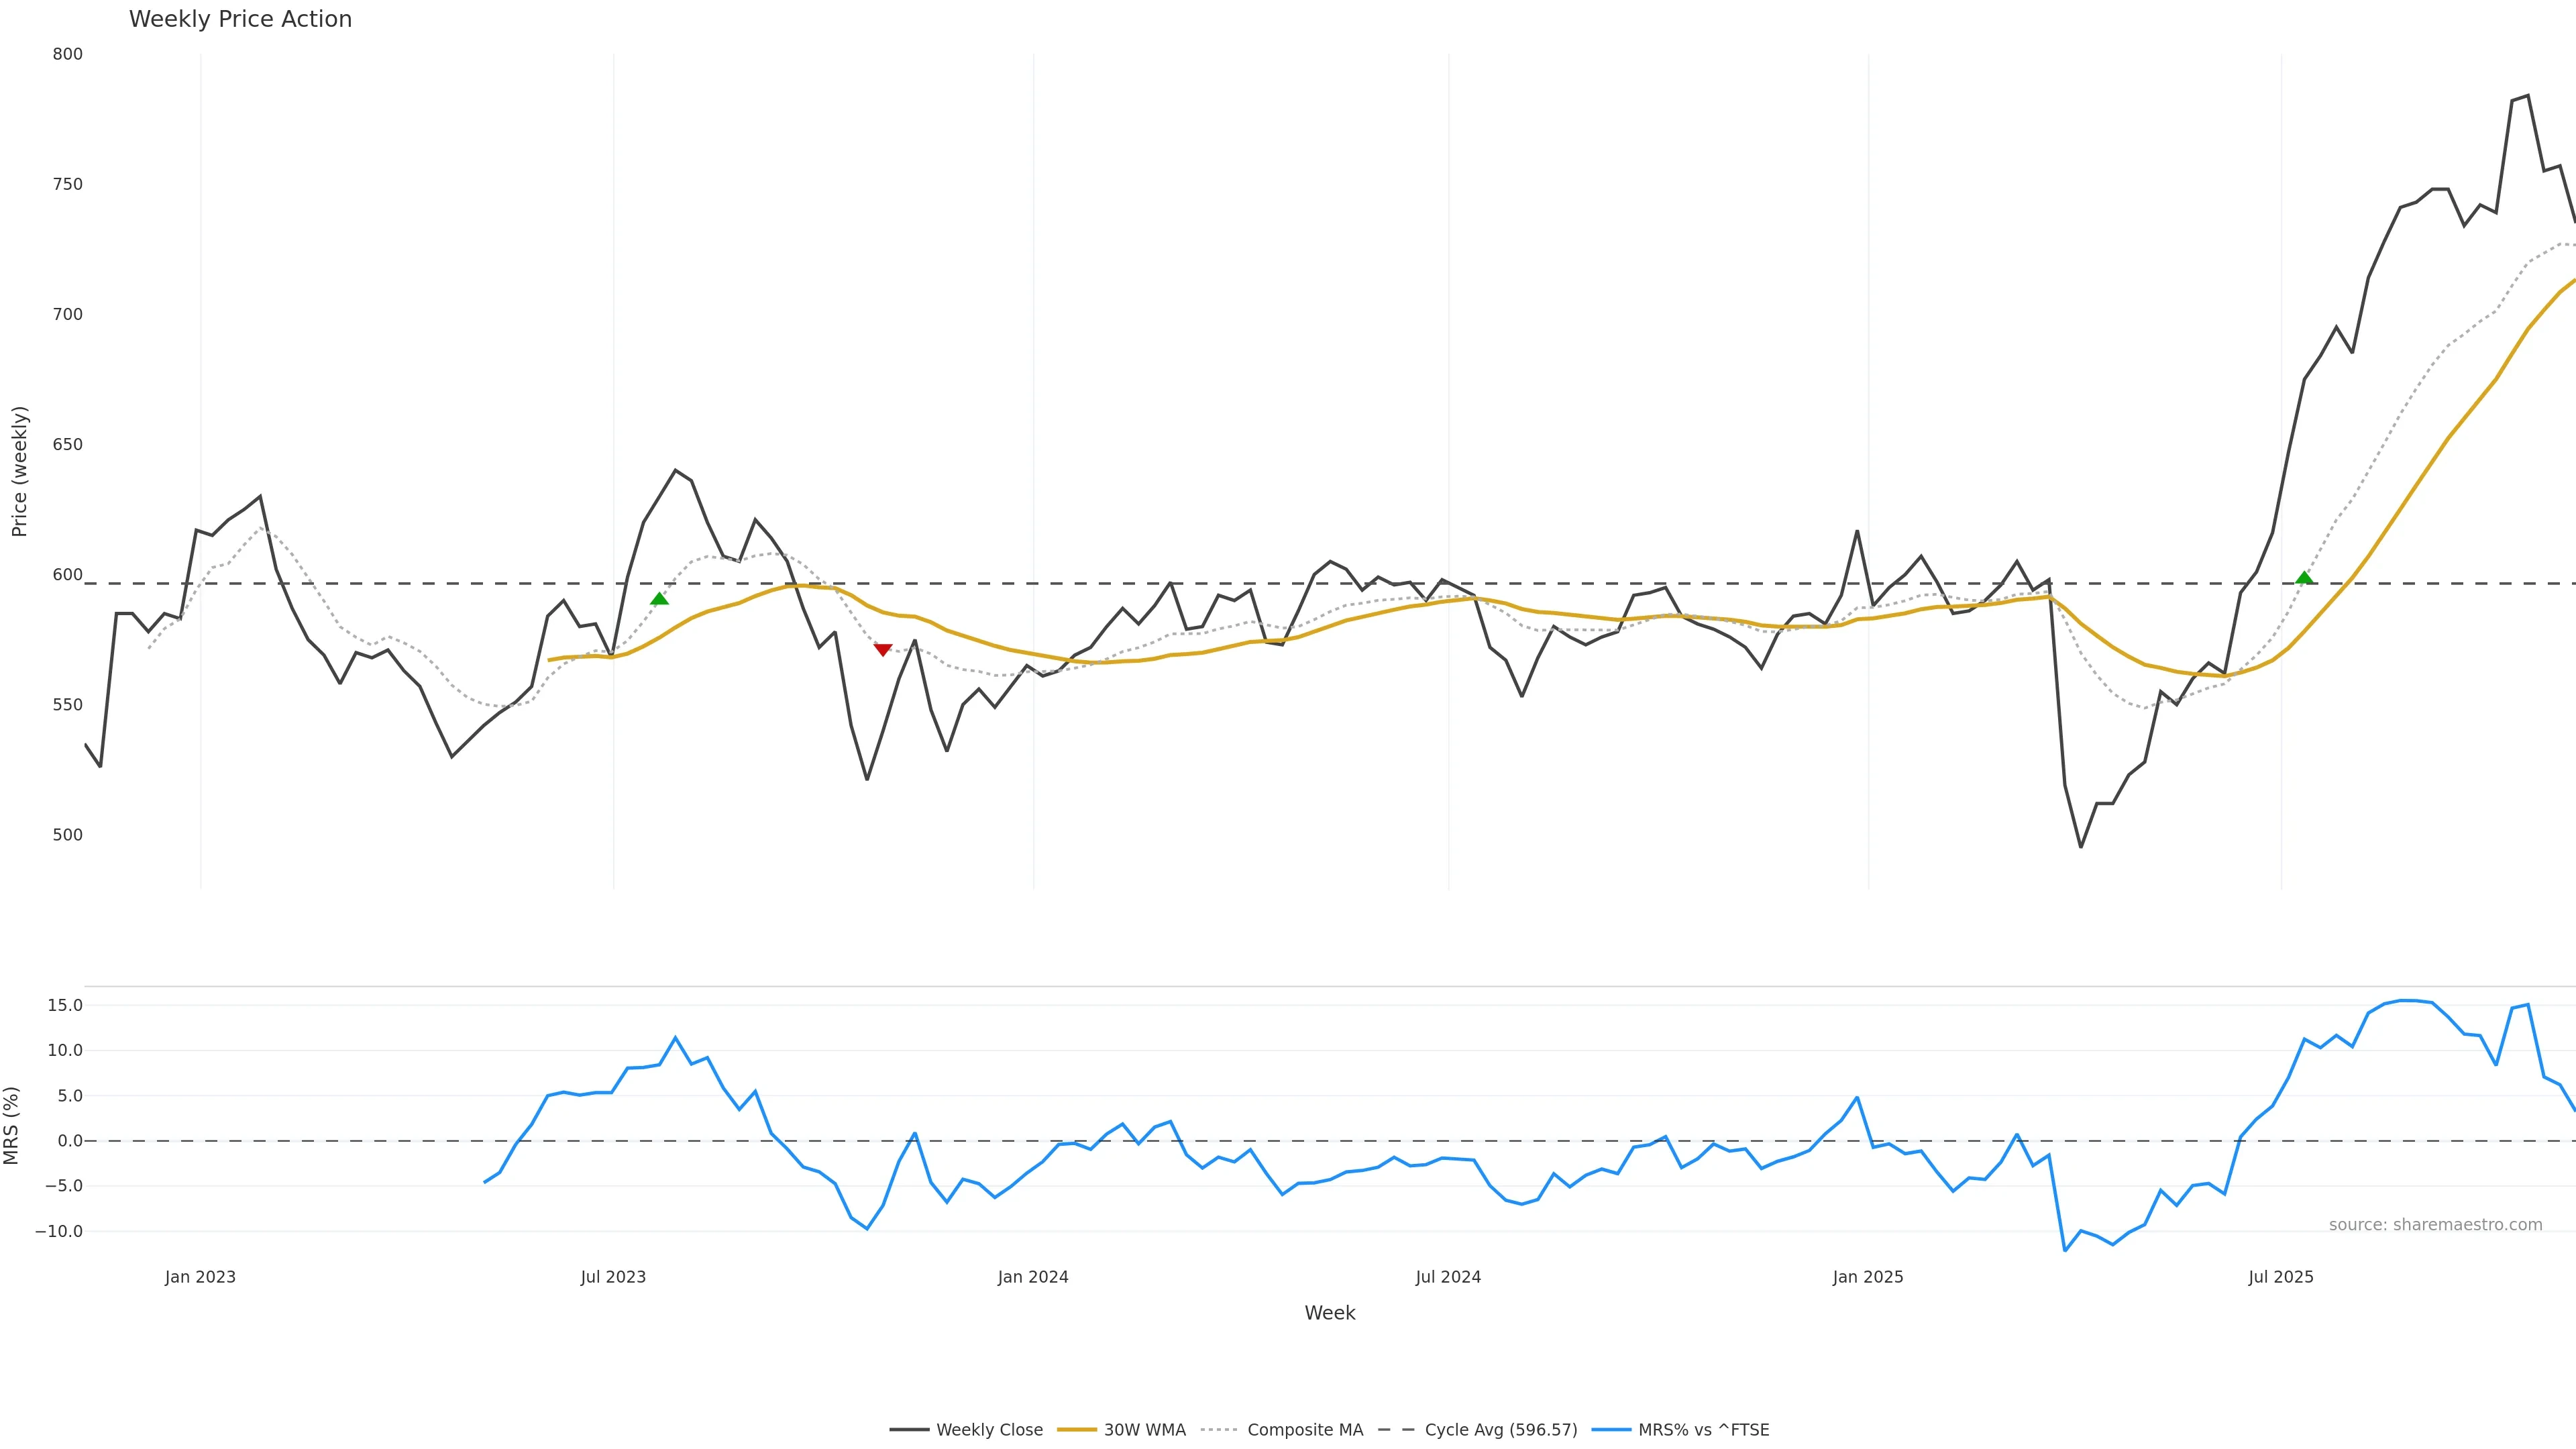
Task: Click the Week x-axis title
Action: click(x=1329, y=1313)
